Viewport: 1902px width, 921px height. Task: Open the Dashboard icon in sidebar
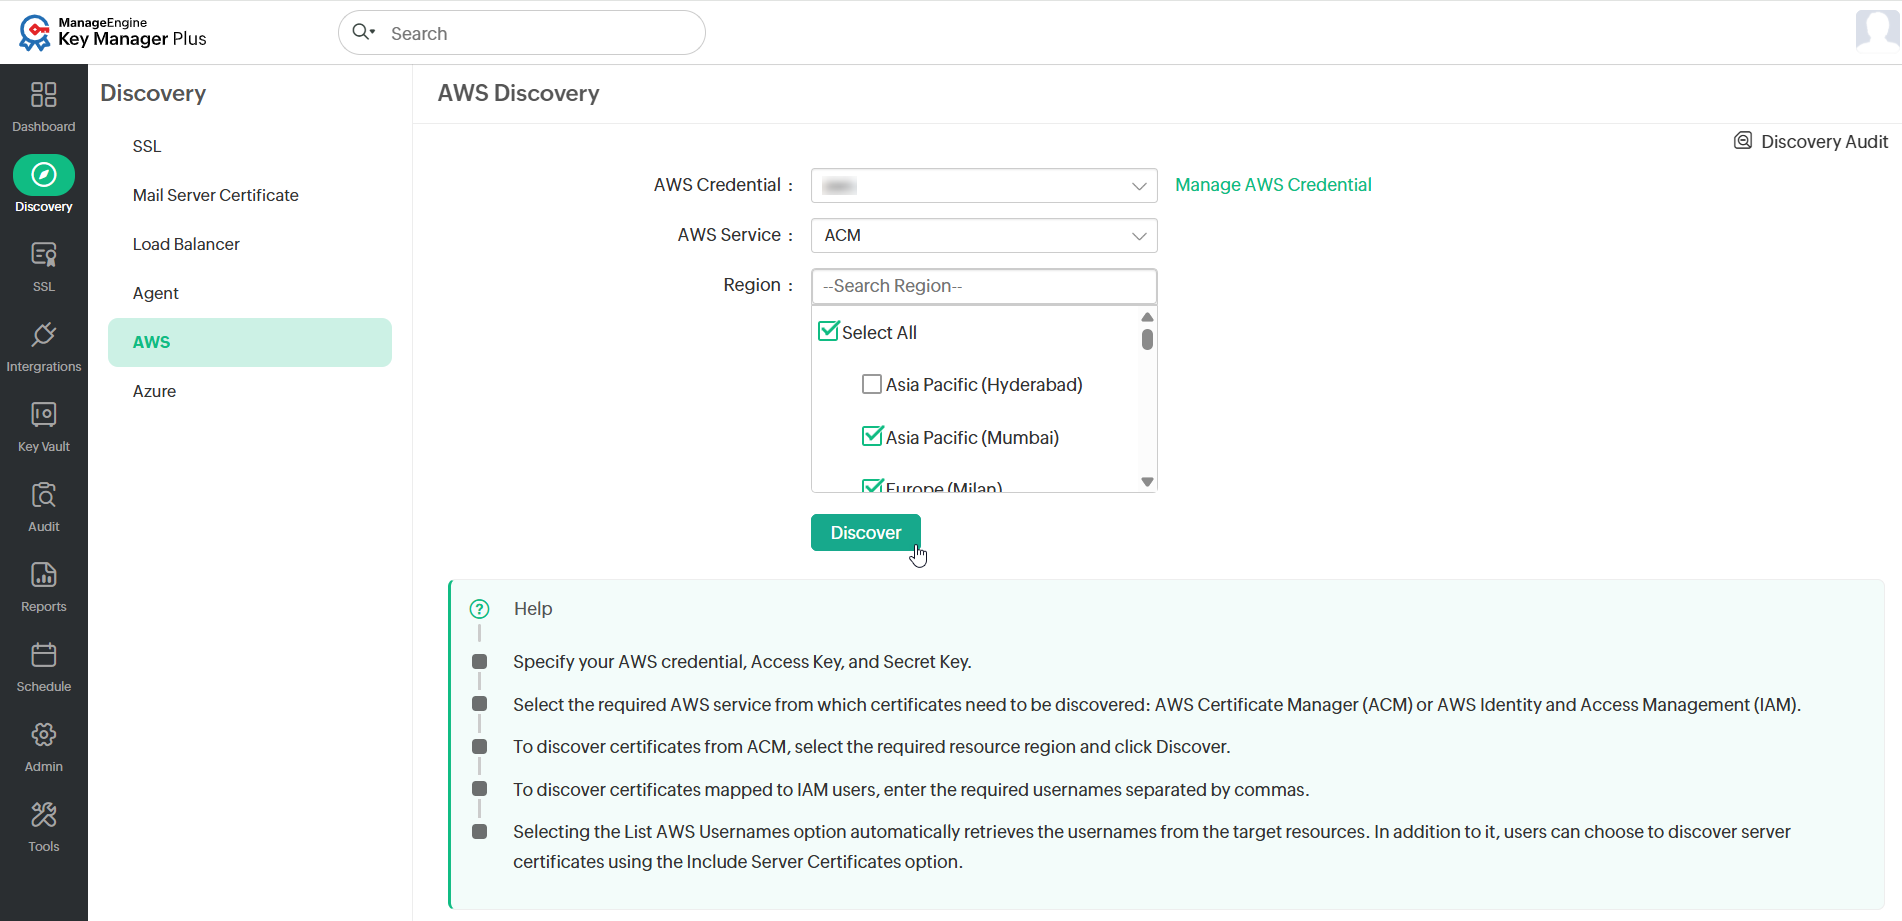click(43, 94)
